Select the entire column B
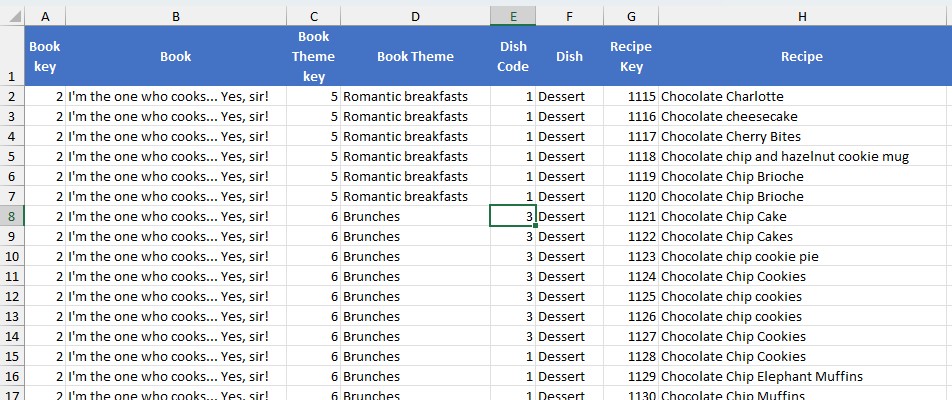The image size is (952, 400). coord(176,16)
